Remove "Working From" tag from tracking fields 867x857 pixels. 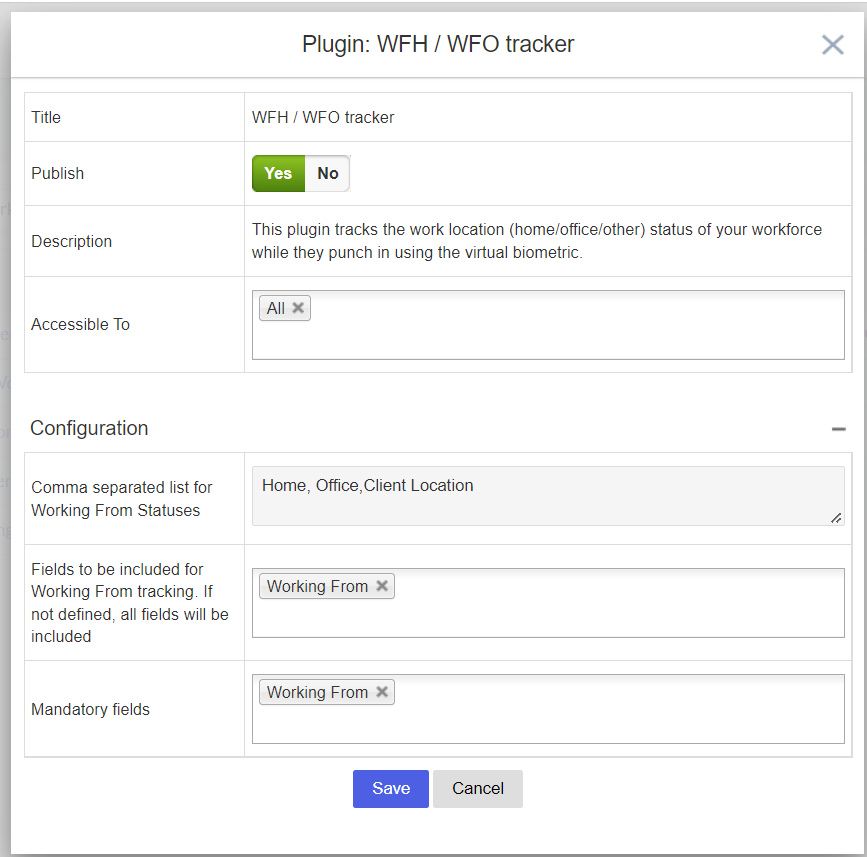pos(383,586)
